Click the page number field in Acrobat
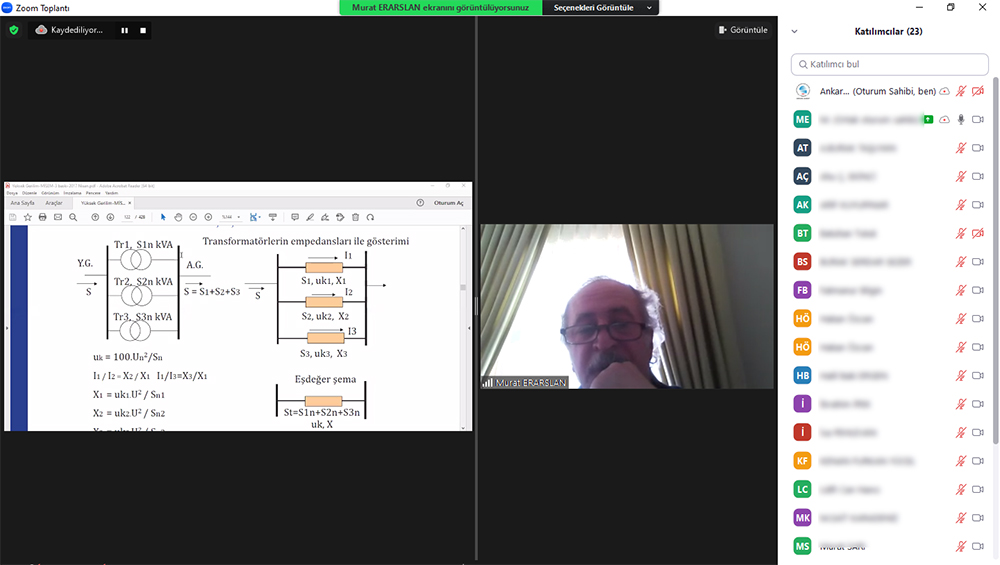The image size is (1000, 565). click(128, 217)
